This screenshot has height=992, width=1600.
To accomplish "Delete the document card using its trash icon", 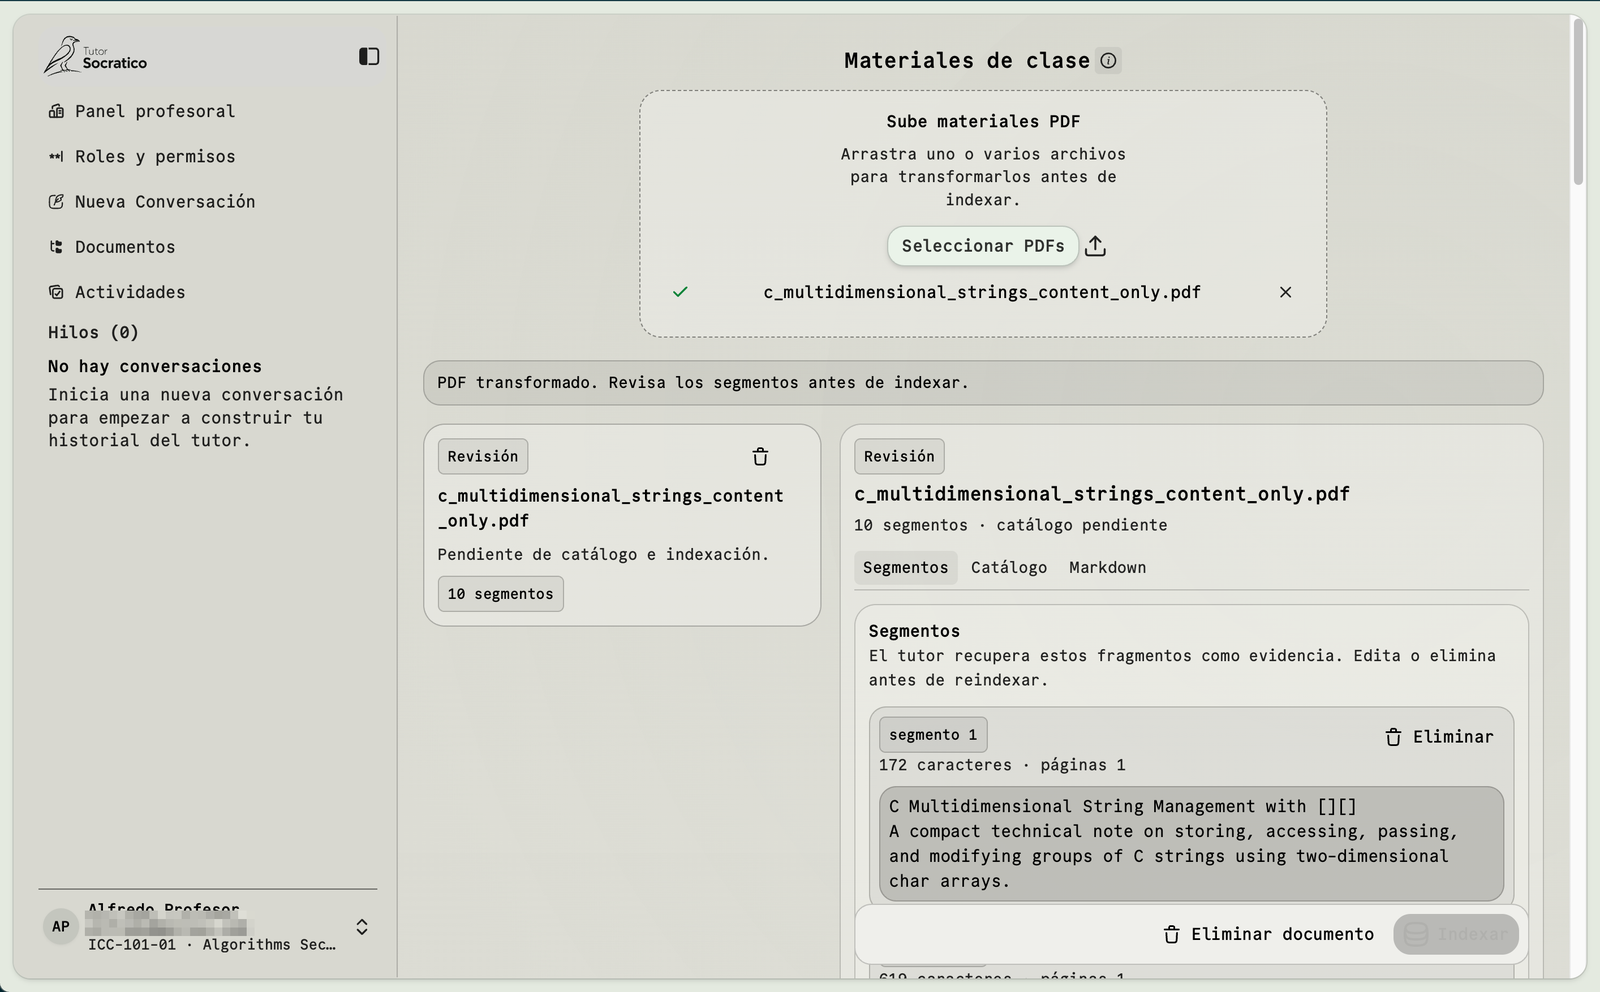I will coord(760,456).
